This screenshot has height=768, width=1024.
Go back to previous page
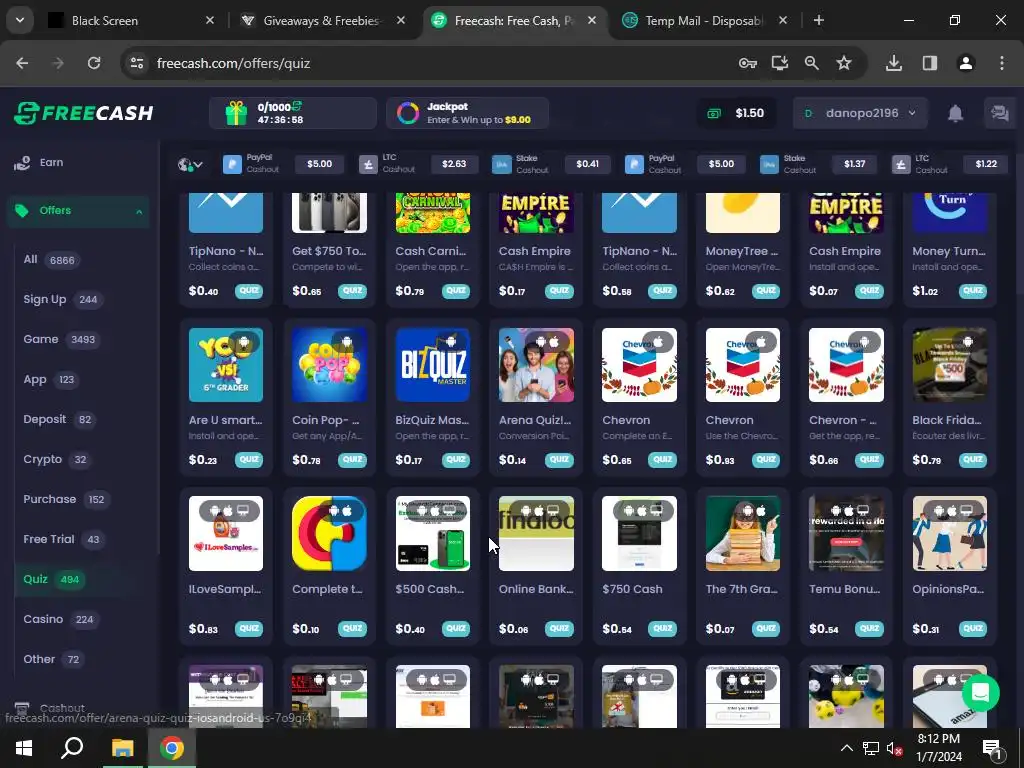pos(22,63)
